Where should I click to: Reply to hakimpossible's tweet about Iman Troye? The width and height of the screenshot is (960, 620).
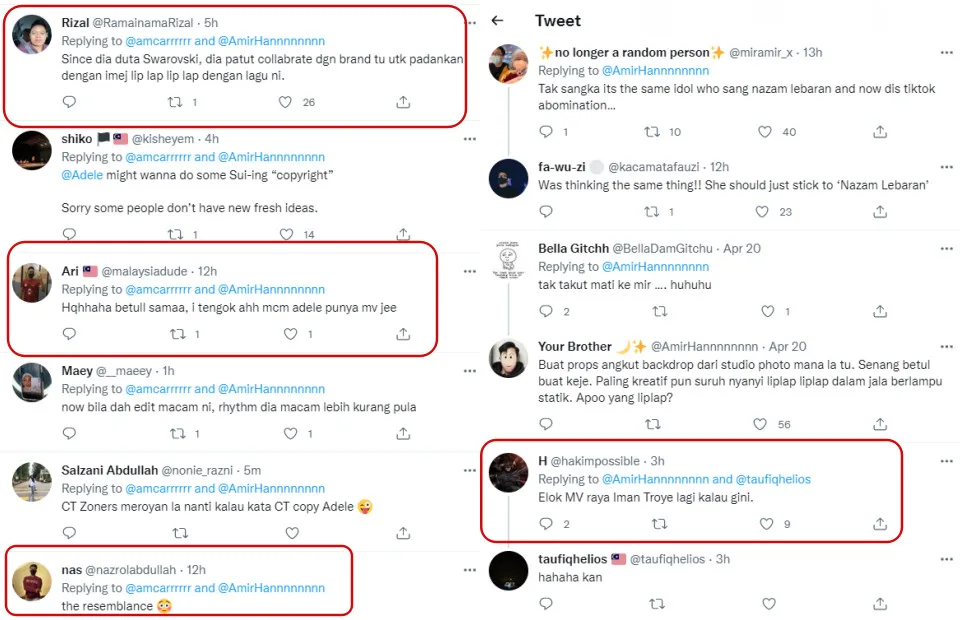pos(546,524)
